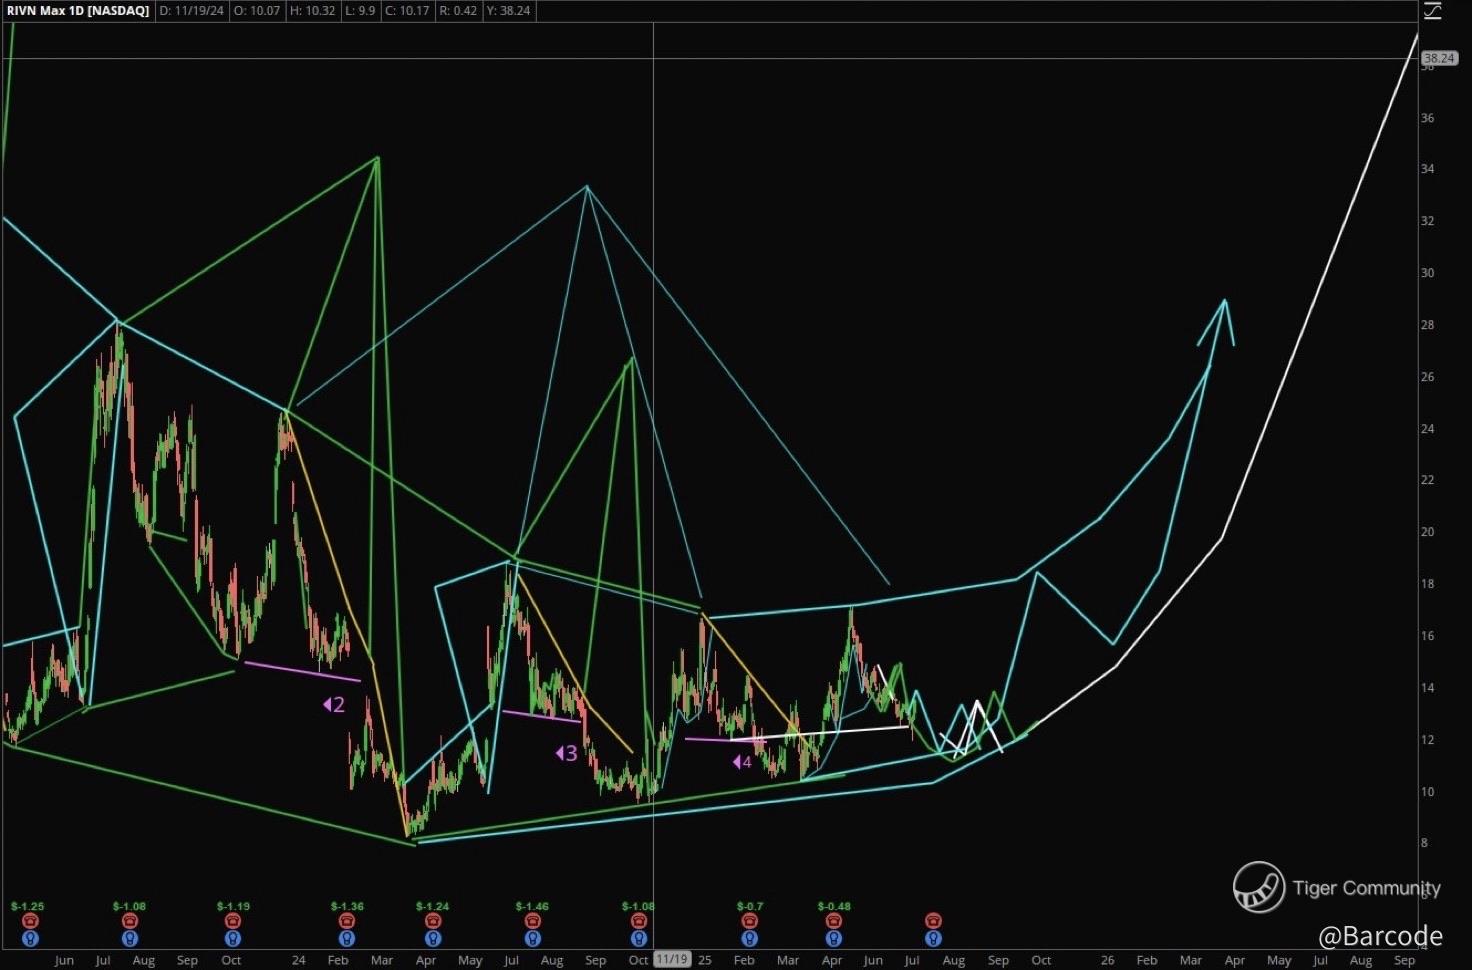Open the blue lightbulb icon under $-0.7
Viewport: 1472px width, 970px height.
pyautogui.click(x=749, y=939)
